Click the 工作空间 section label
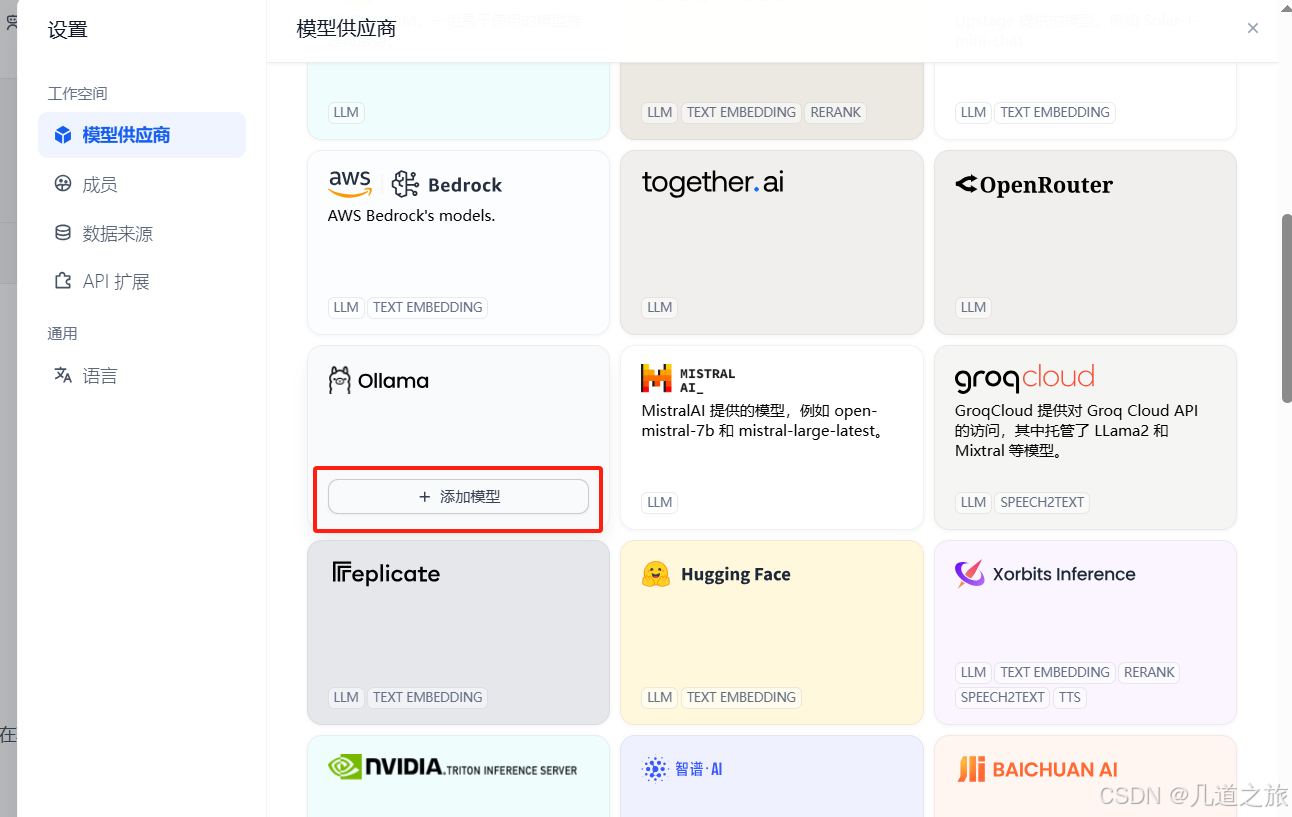1292x817 pixels. [x=77, y=93]
